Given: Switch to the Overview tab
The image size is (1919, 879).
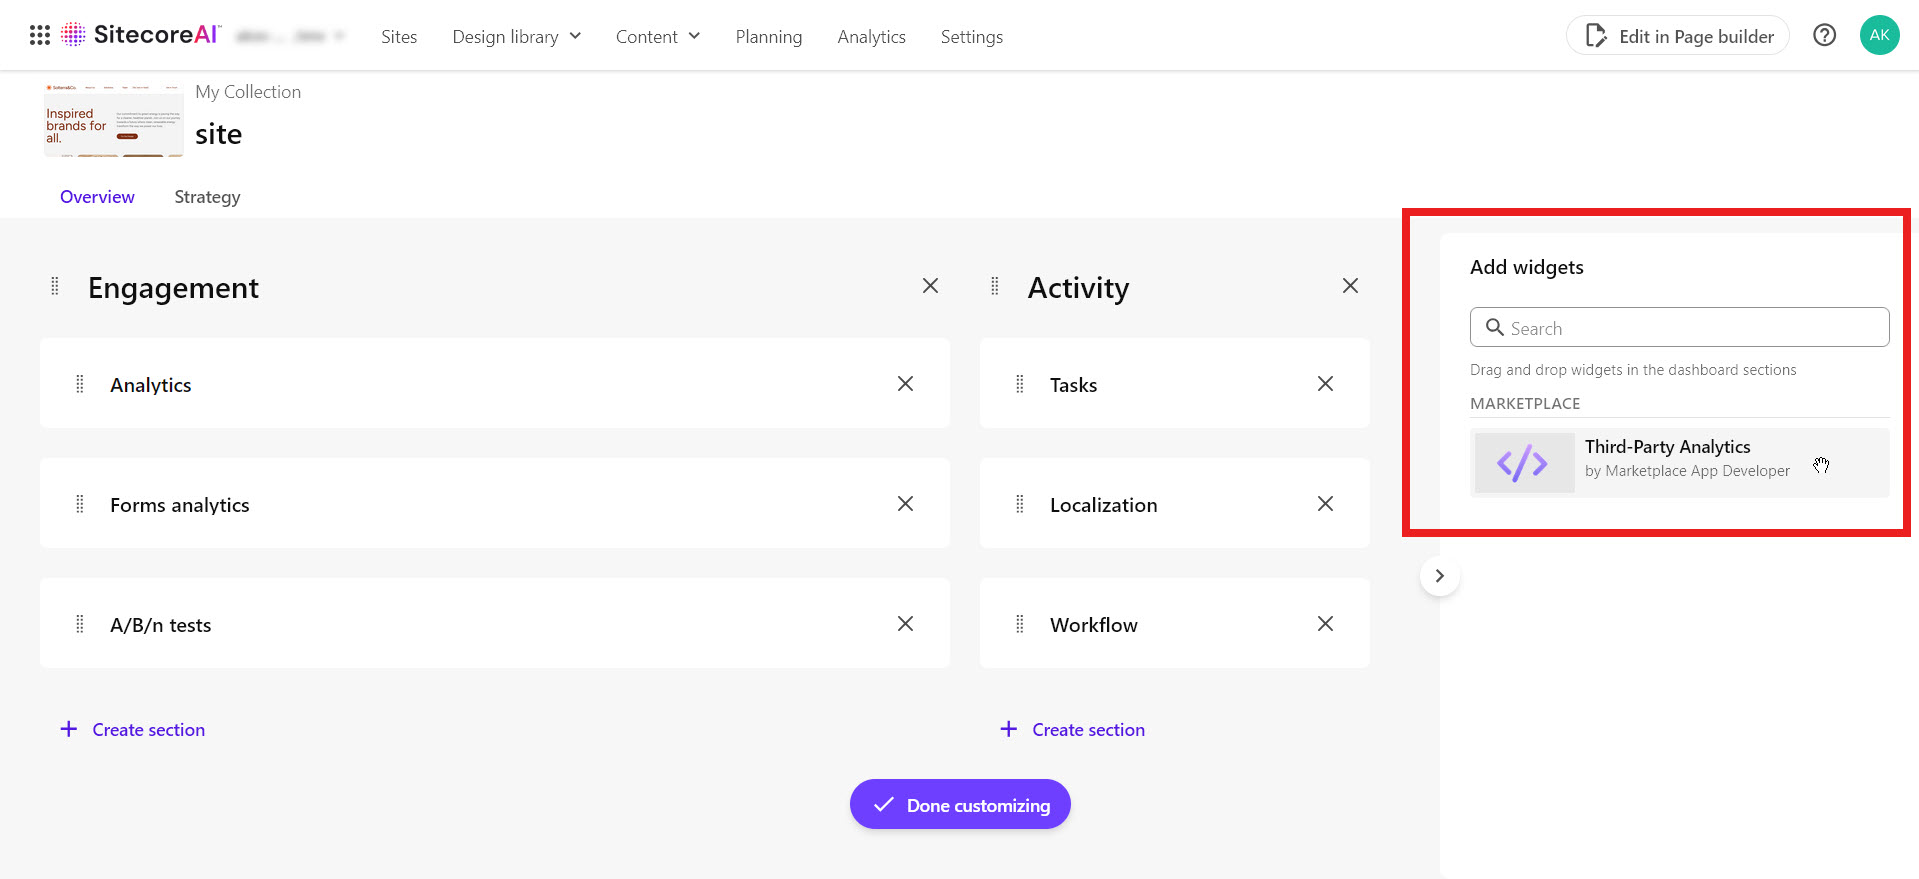Looking at the screenshot, I should tap(97, 197).
